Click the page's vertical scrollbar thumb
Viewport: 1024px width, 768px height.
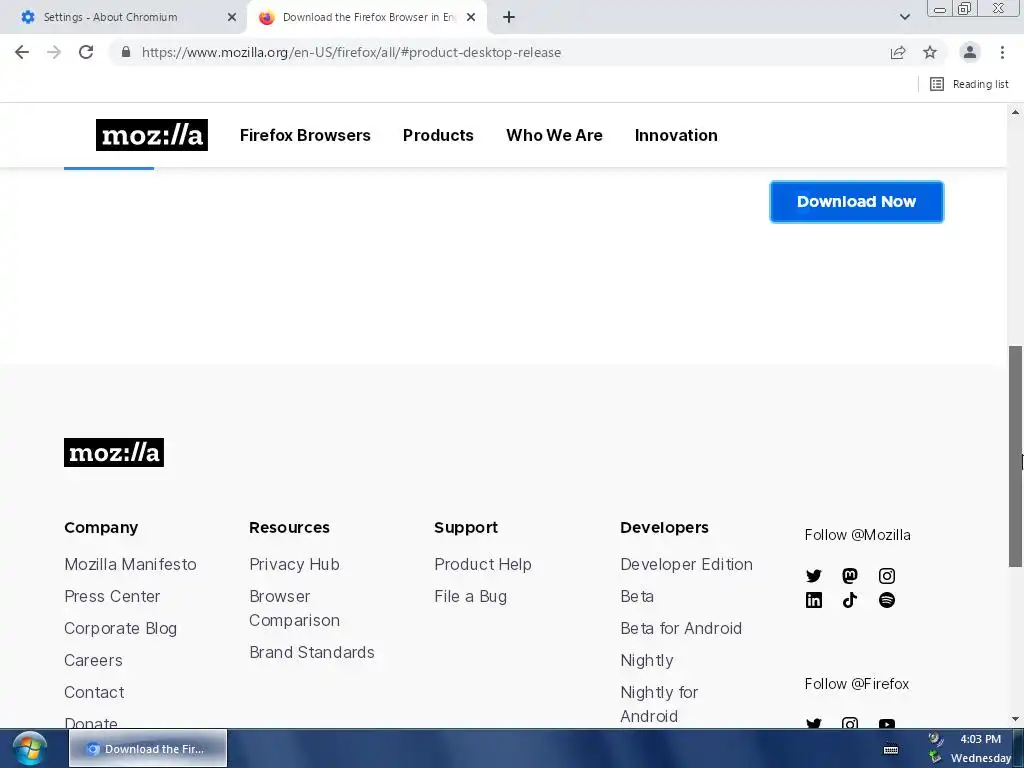click(1016, 456)
